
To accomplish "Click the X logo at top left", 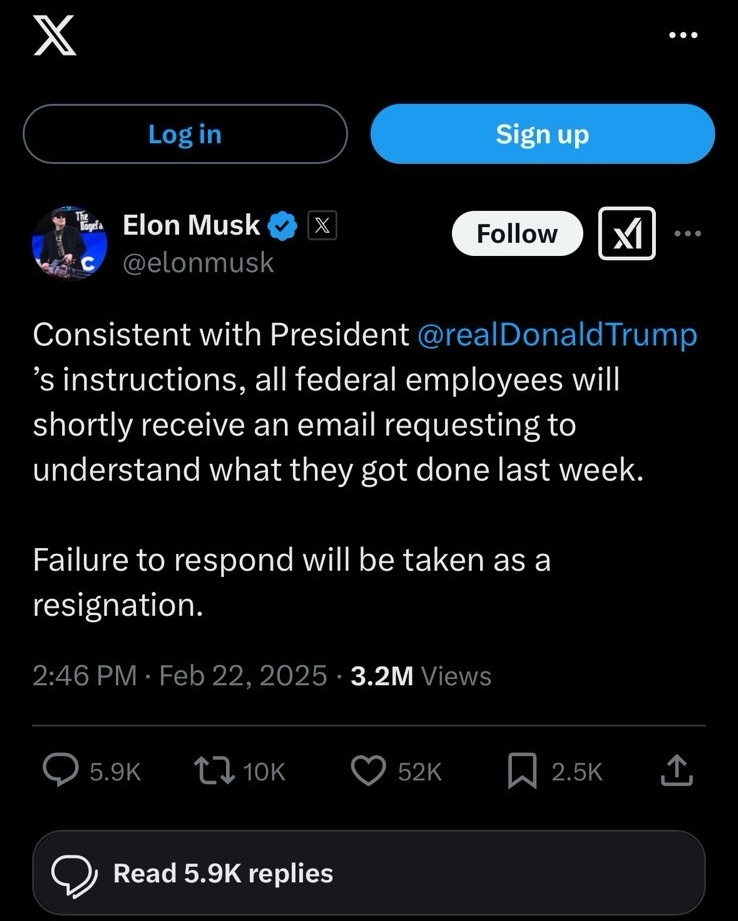I will click(x=54, y=36).
